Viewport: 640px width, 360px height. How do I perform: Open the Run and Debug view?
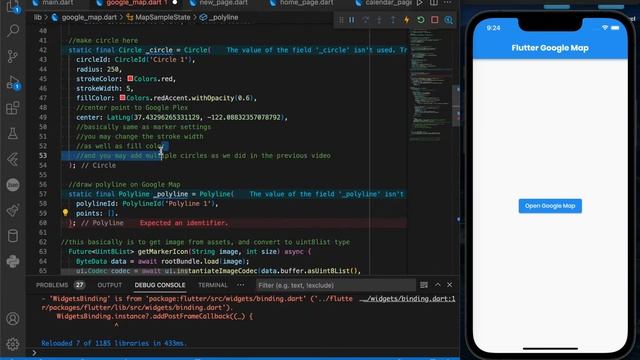click(x=13, y=82)
